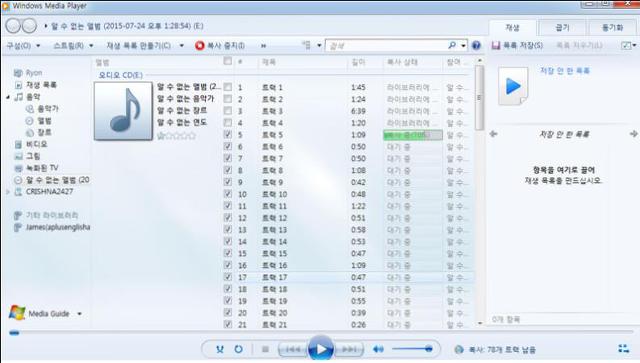Screen dimensions: 640x363
Task: Open list options checkbox icon in right pane
Action: 626,45
